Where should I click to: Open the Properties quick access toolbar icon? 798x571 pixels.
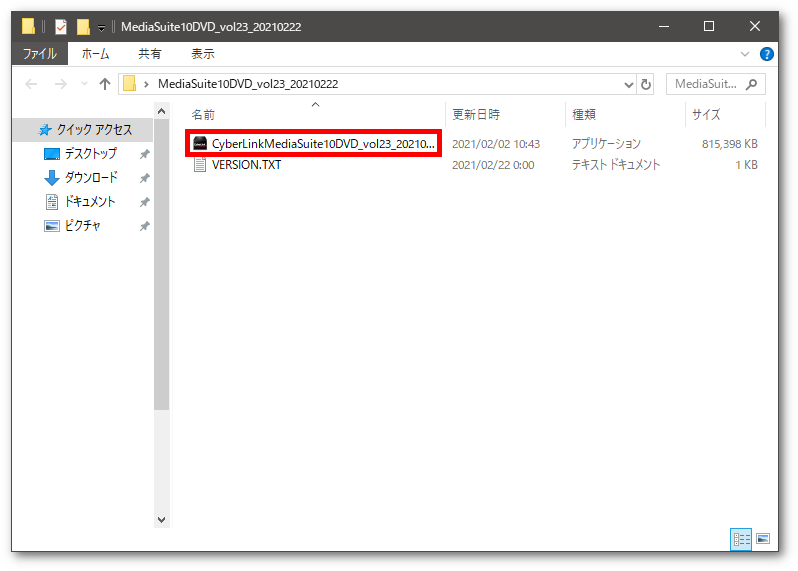click(61, 26)
